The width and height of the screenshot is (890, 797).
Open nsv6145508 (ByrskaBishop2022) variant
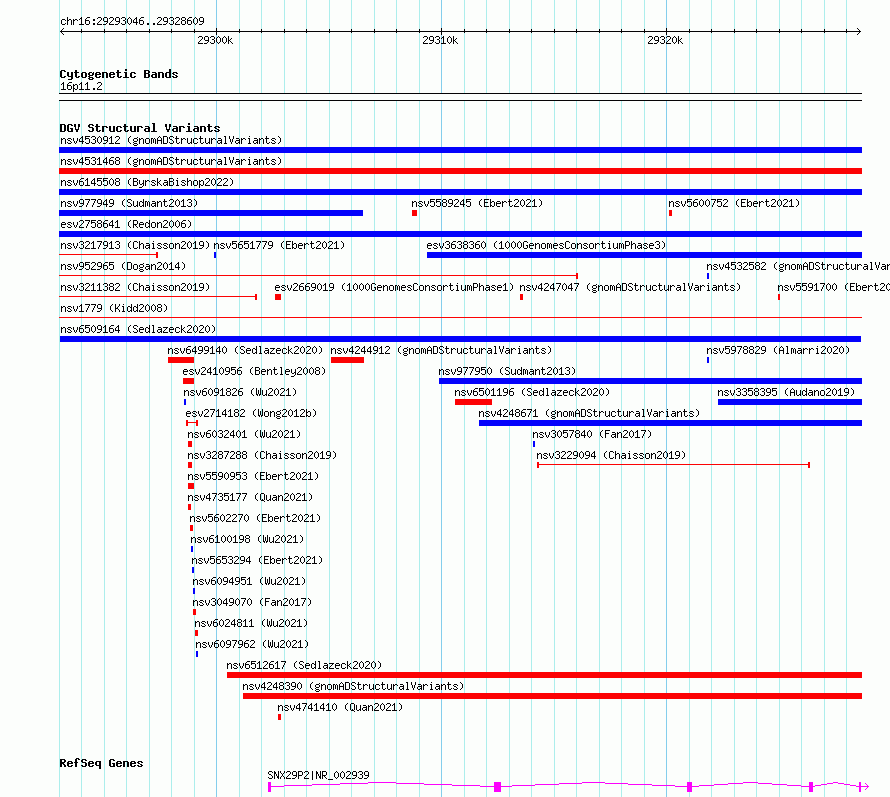click(x=147, y=182)
